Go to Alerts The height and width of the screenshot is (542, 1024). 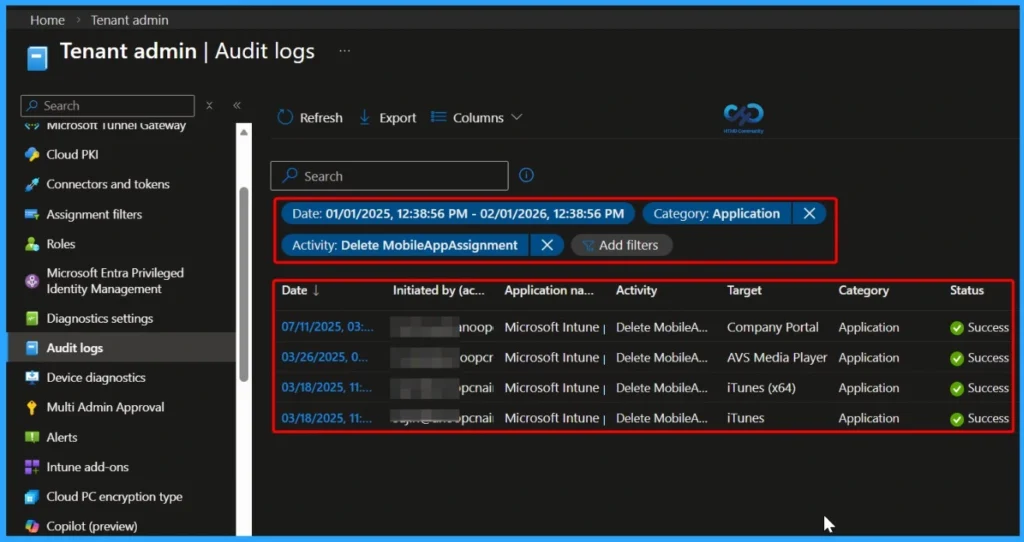click(61, 438)
